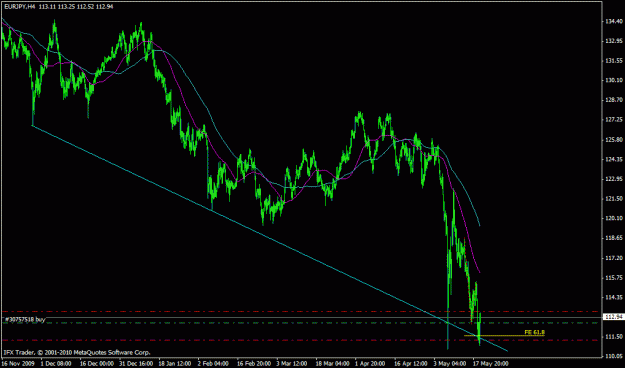Click the 132.95 price scale label
This screenshot has height=368, width=625.
click(x=614, y=41)
